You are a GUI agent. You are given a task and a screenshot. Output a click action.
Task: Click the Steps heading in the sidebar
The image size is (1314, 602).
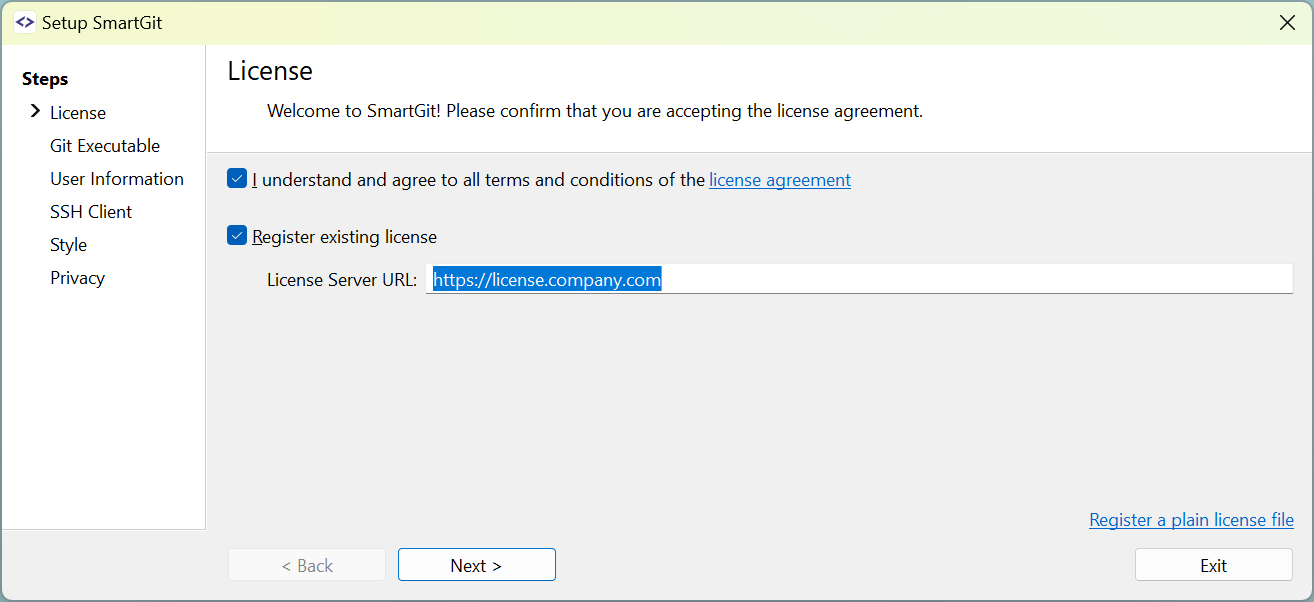(x=44, y=78)
